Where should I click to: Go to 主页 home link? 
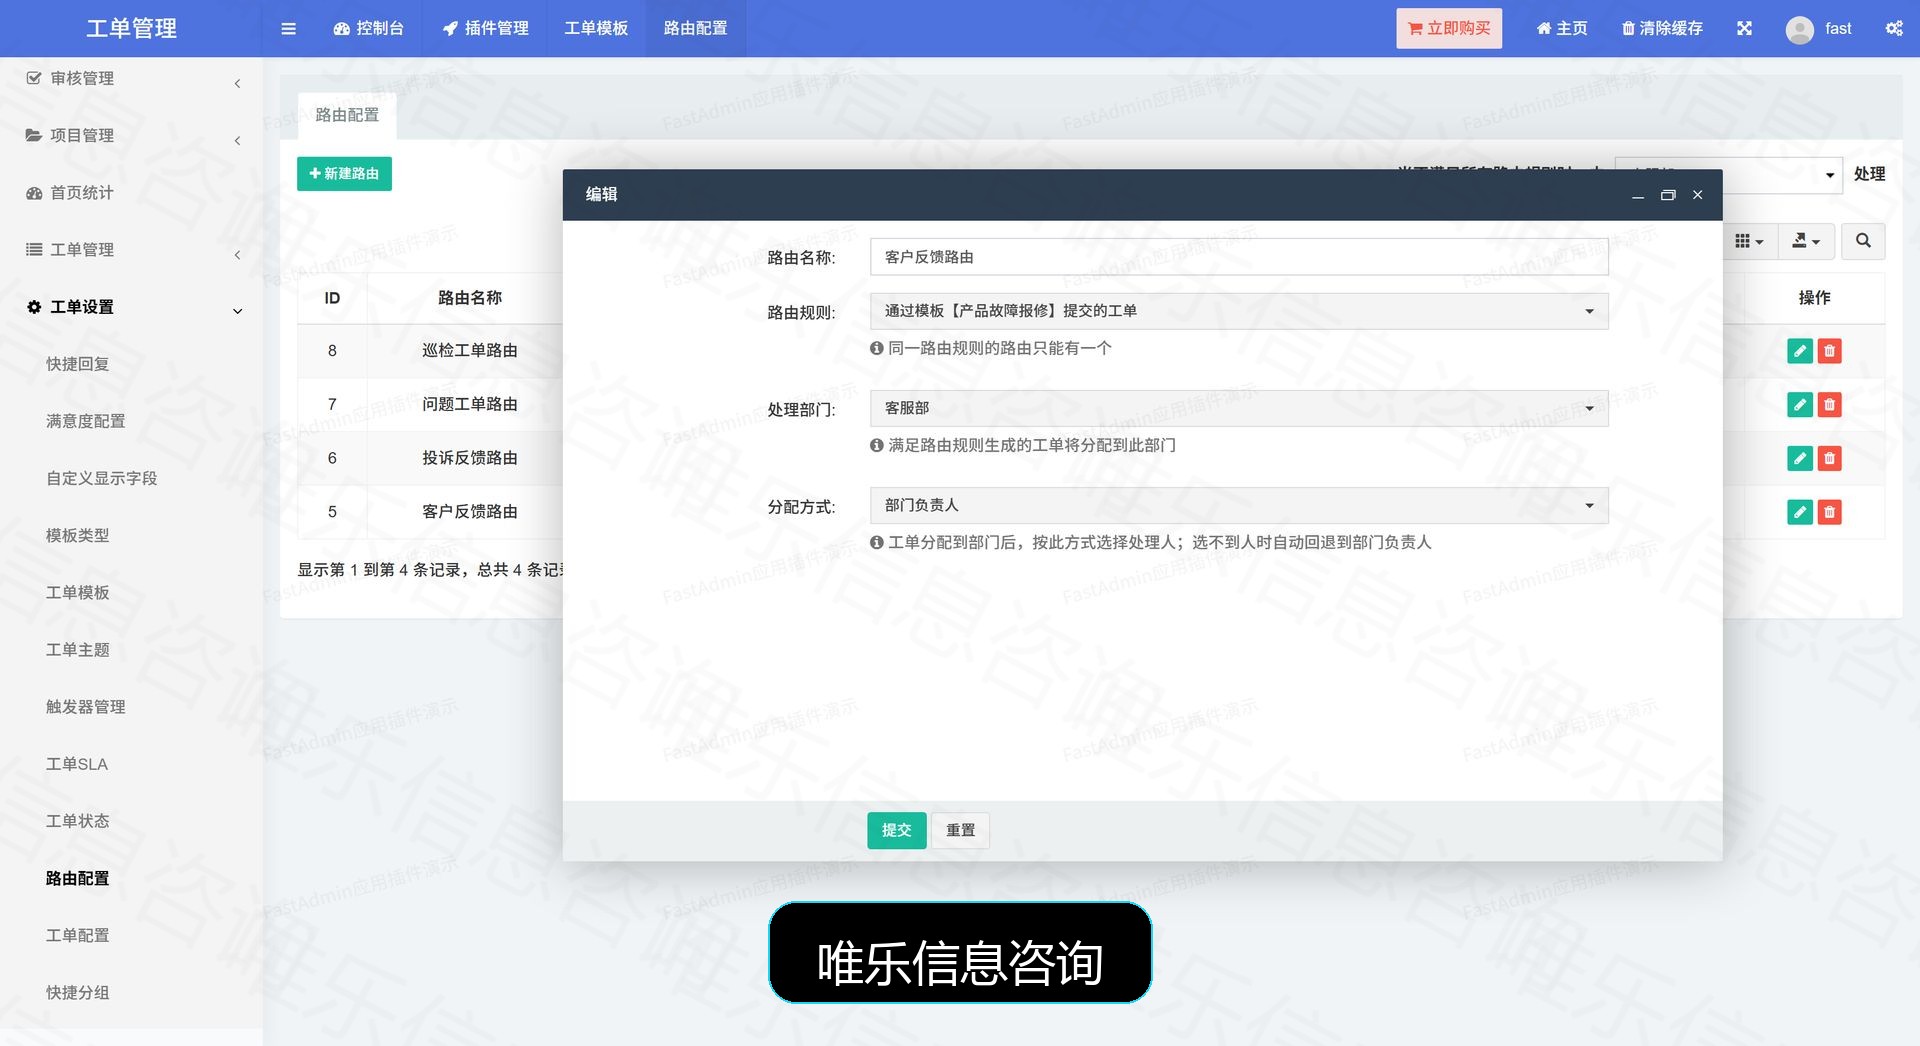1562,28
